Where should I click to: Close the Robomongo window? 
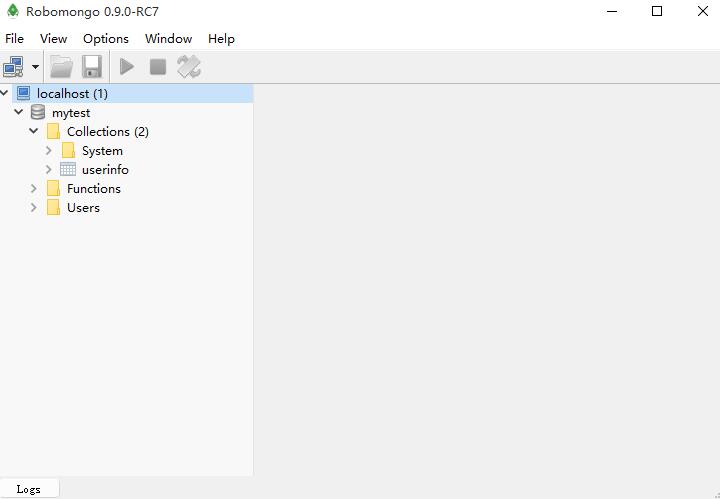[703, 11]
